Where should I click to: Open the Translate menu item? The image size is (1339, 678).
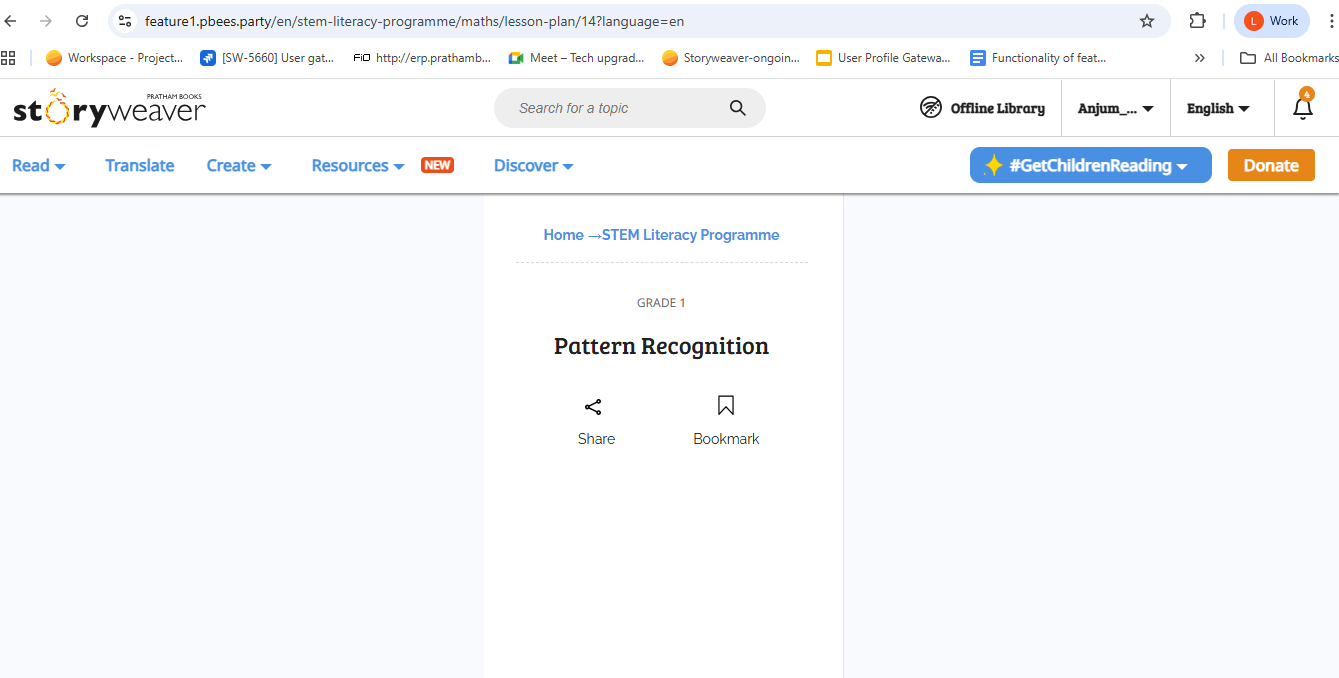(x=140, y=166)
